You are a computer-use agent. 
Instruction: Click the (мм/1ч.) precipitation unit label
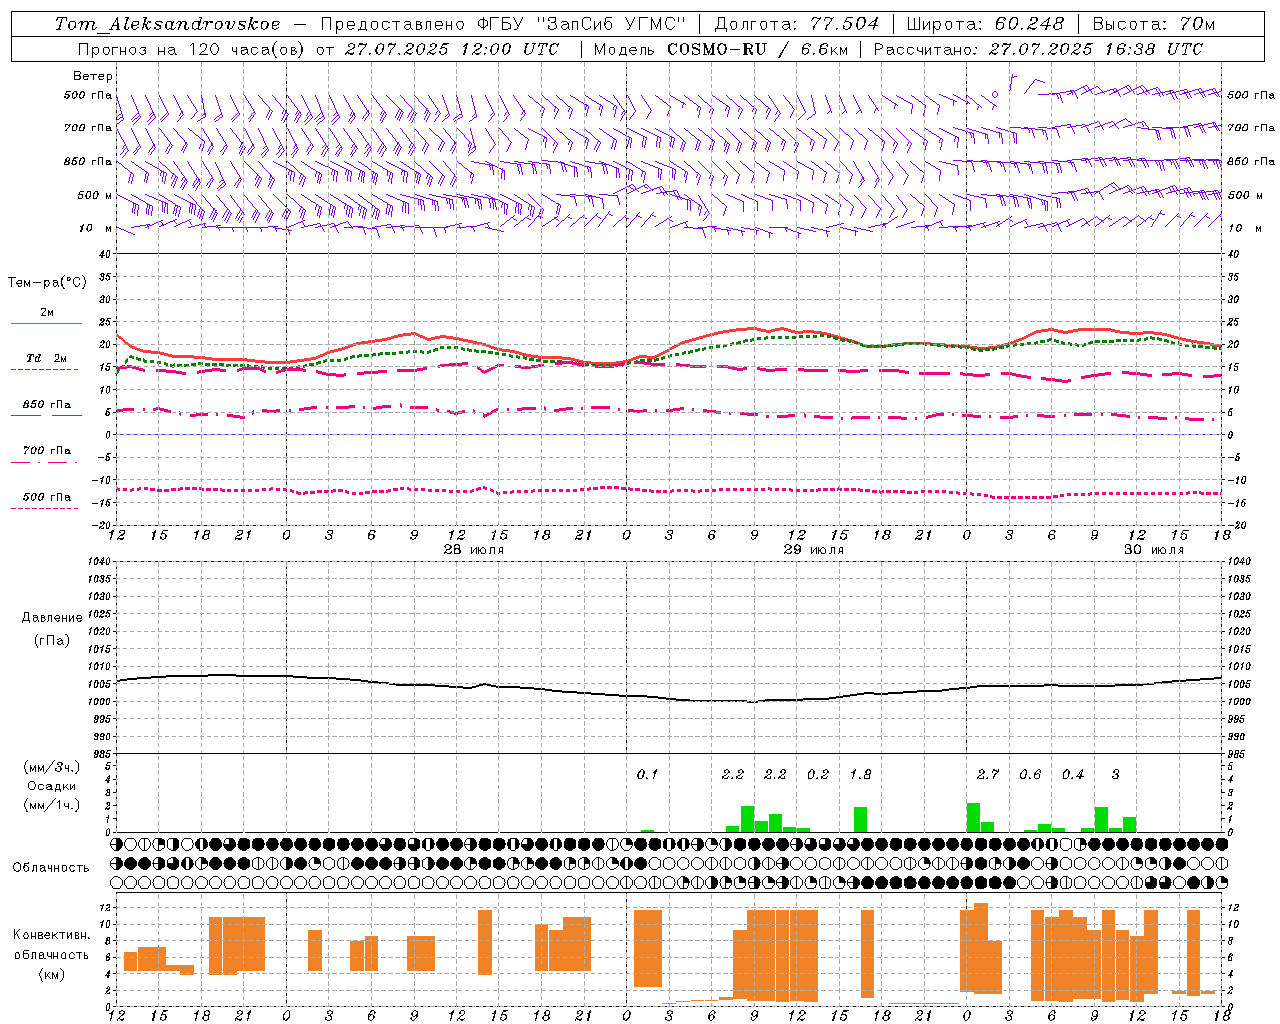(52, 805)
